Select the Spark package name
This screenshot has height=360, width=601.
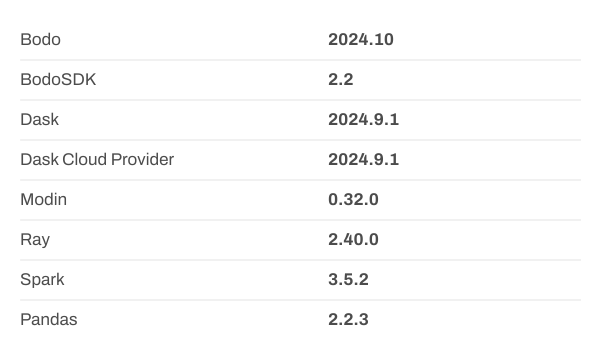point(42,279)
